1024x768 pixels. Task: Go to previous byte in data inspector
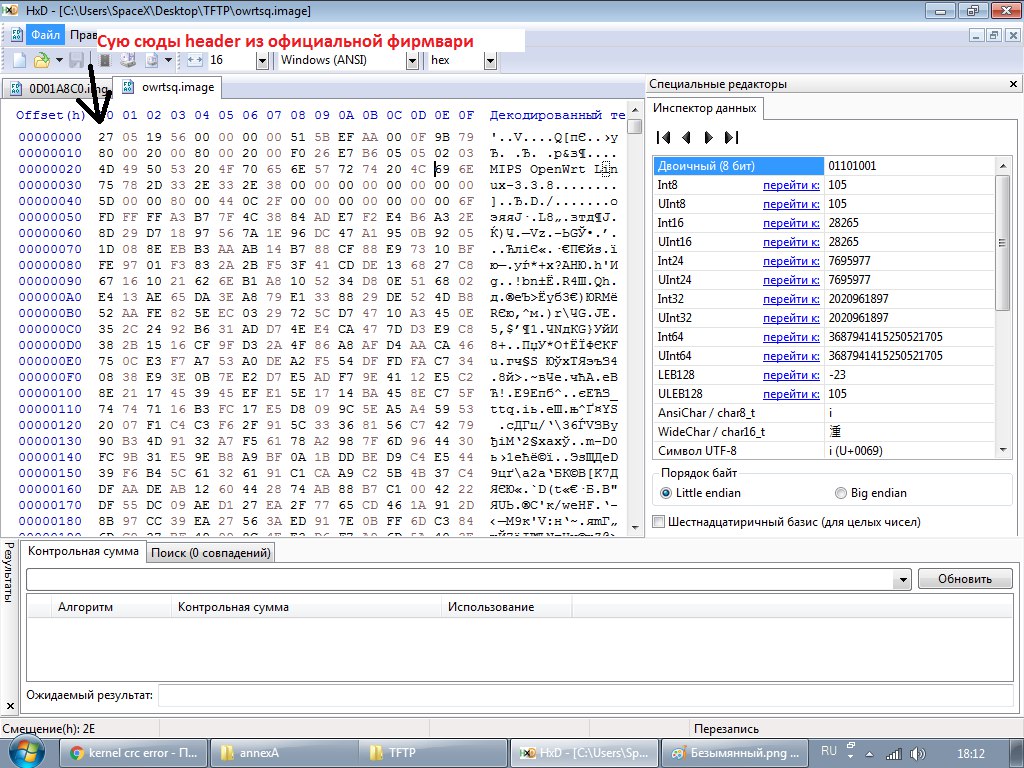[686, 137]
